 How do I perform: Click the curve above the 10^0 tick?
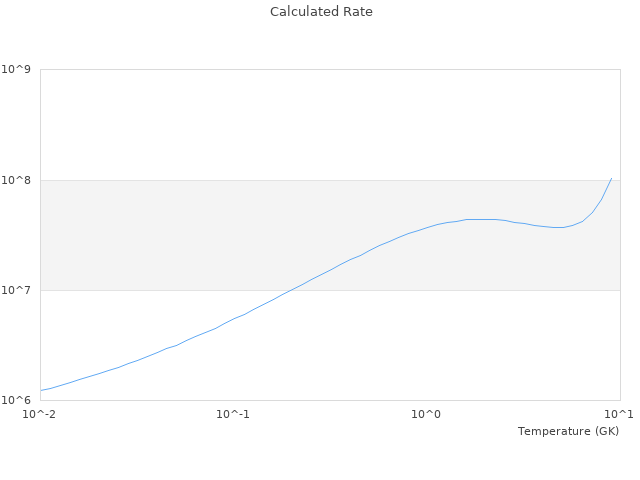click(427, 227)
